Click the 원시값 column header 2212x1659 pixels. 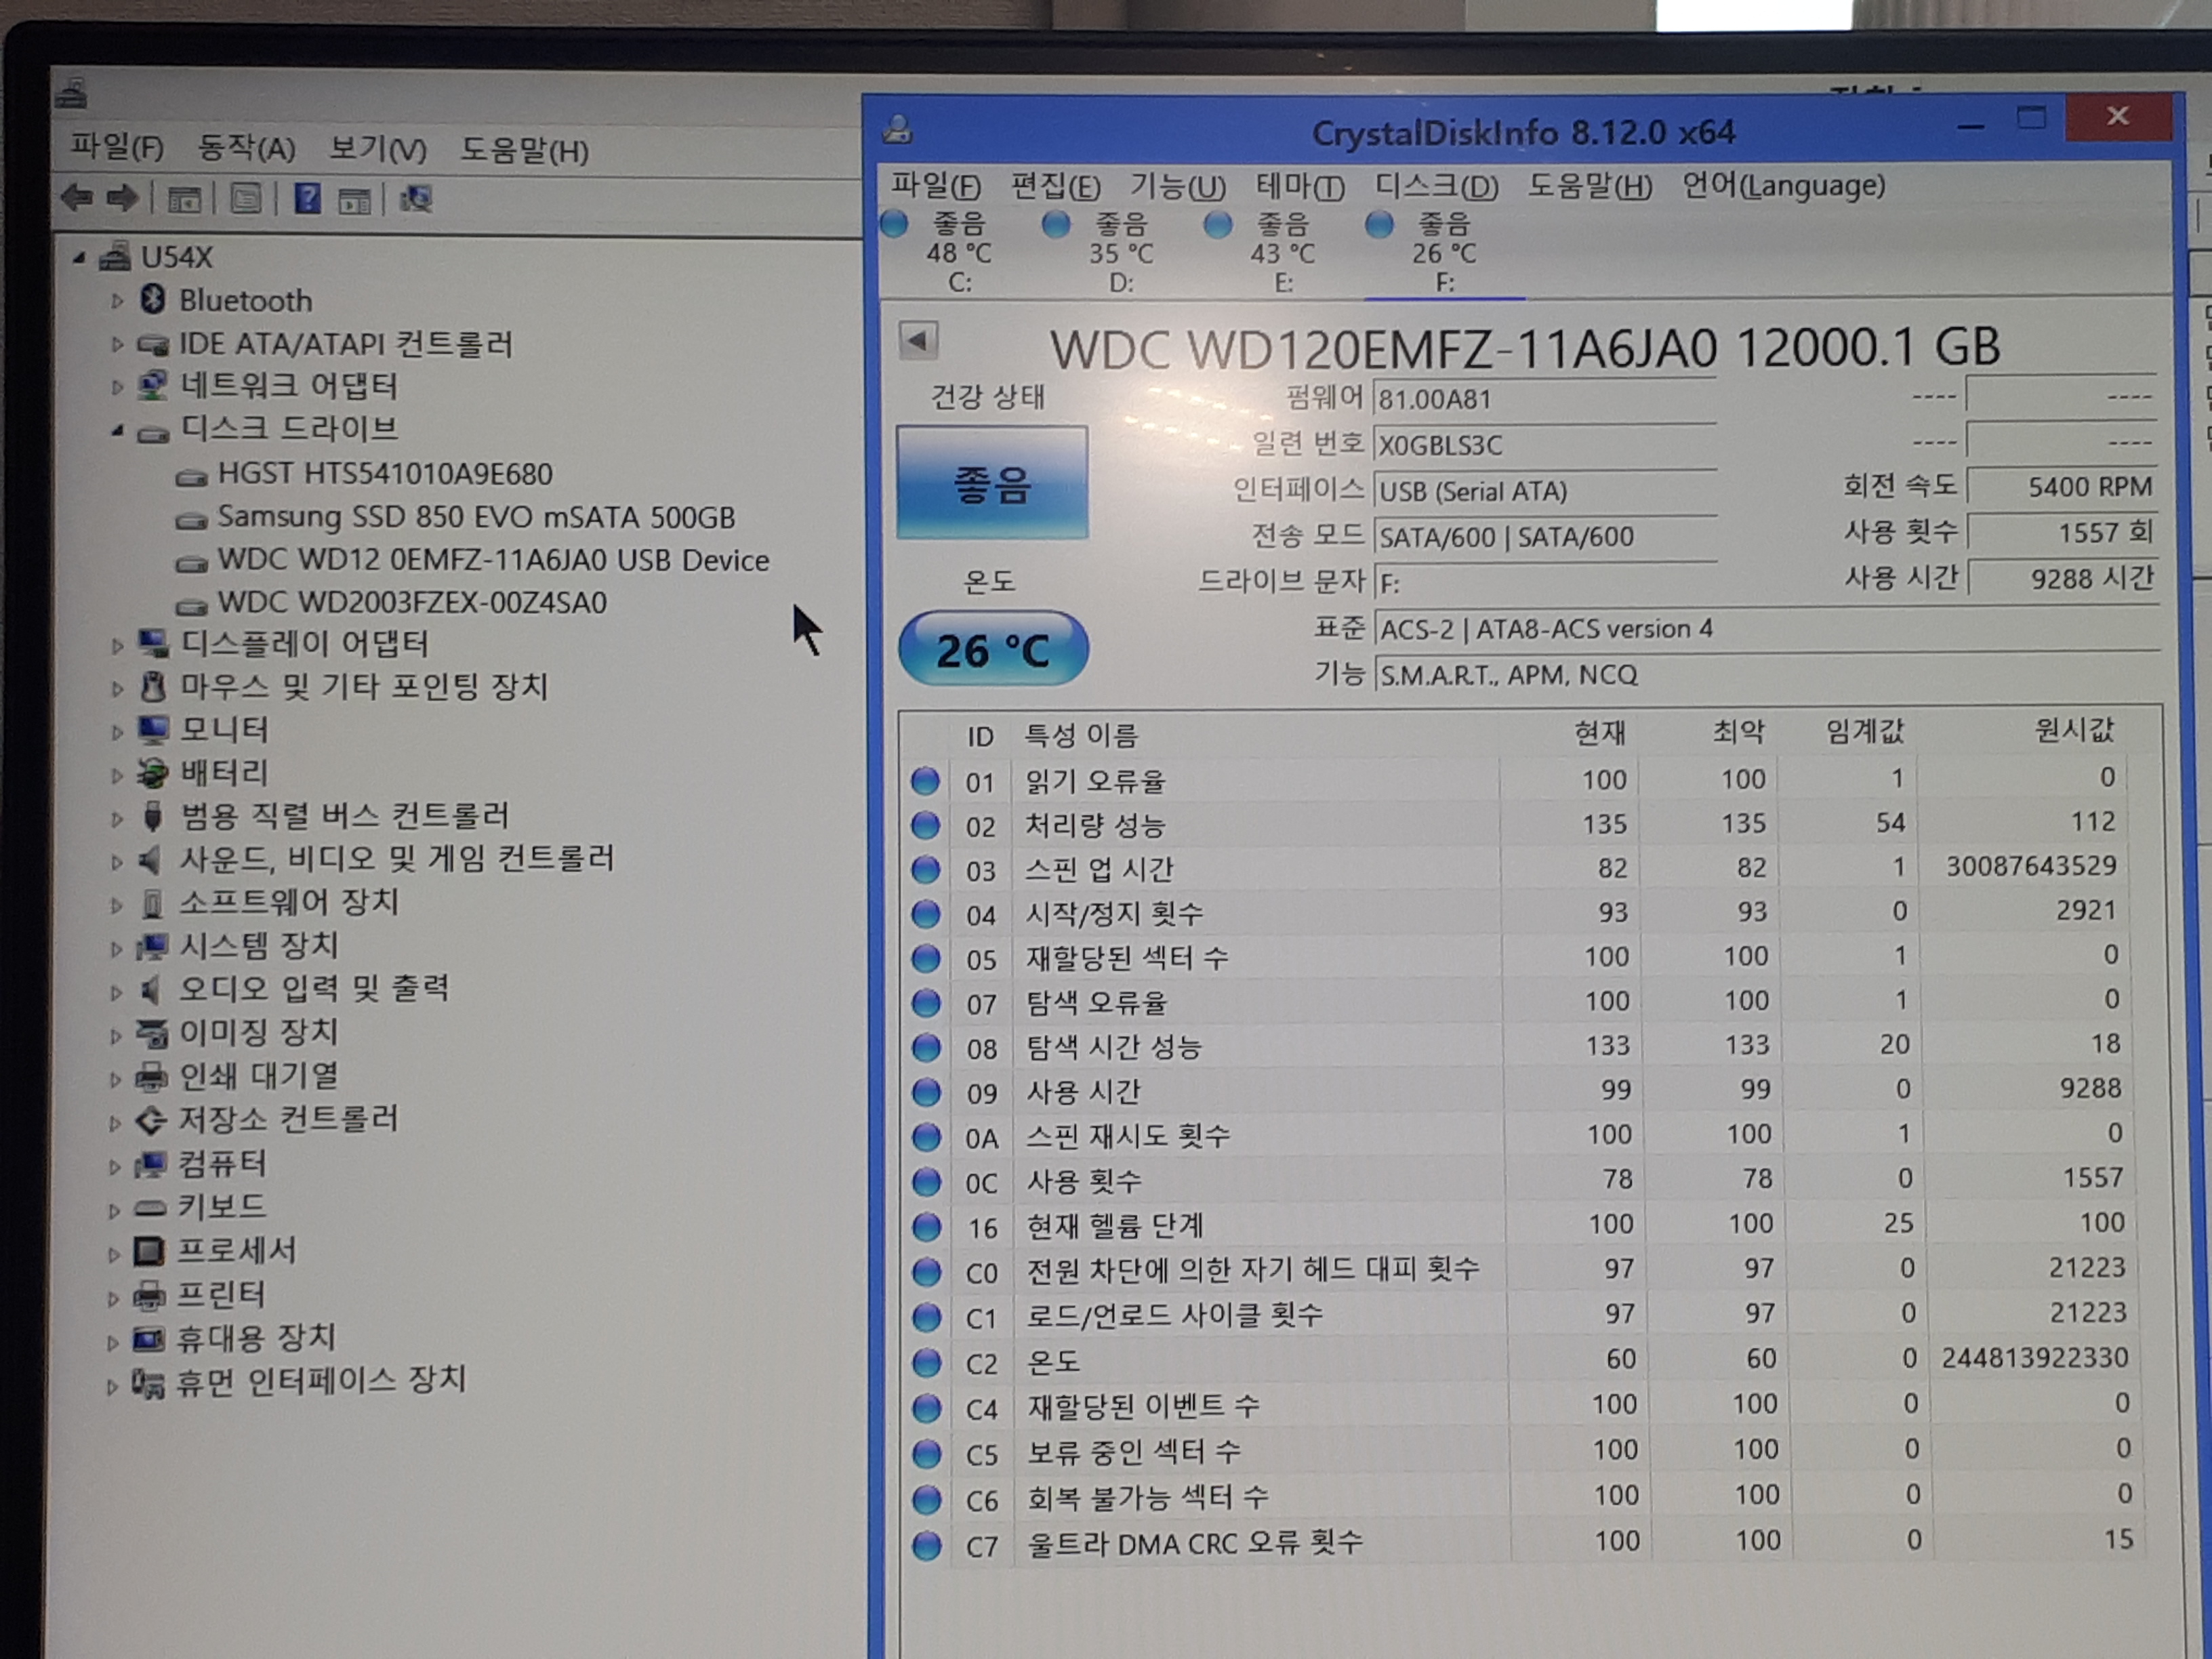[x=2074, y=730]
